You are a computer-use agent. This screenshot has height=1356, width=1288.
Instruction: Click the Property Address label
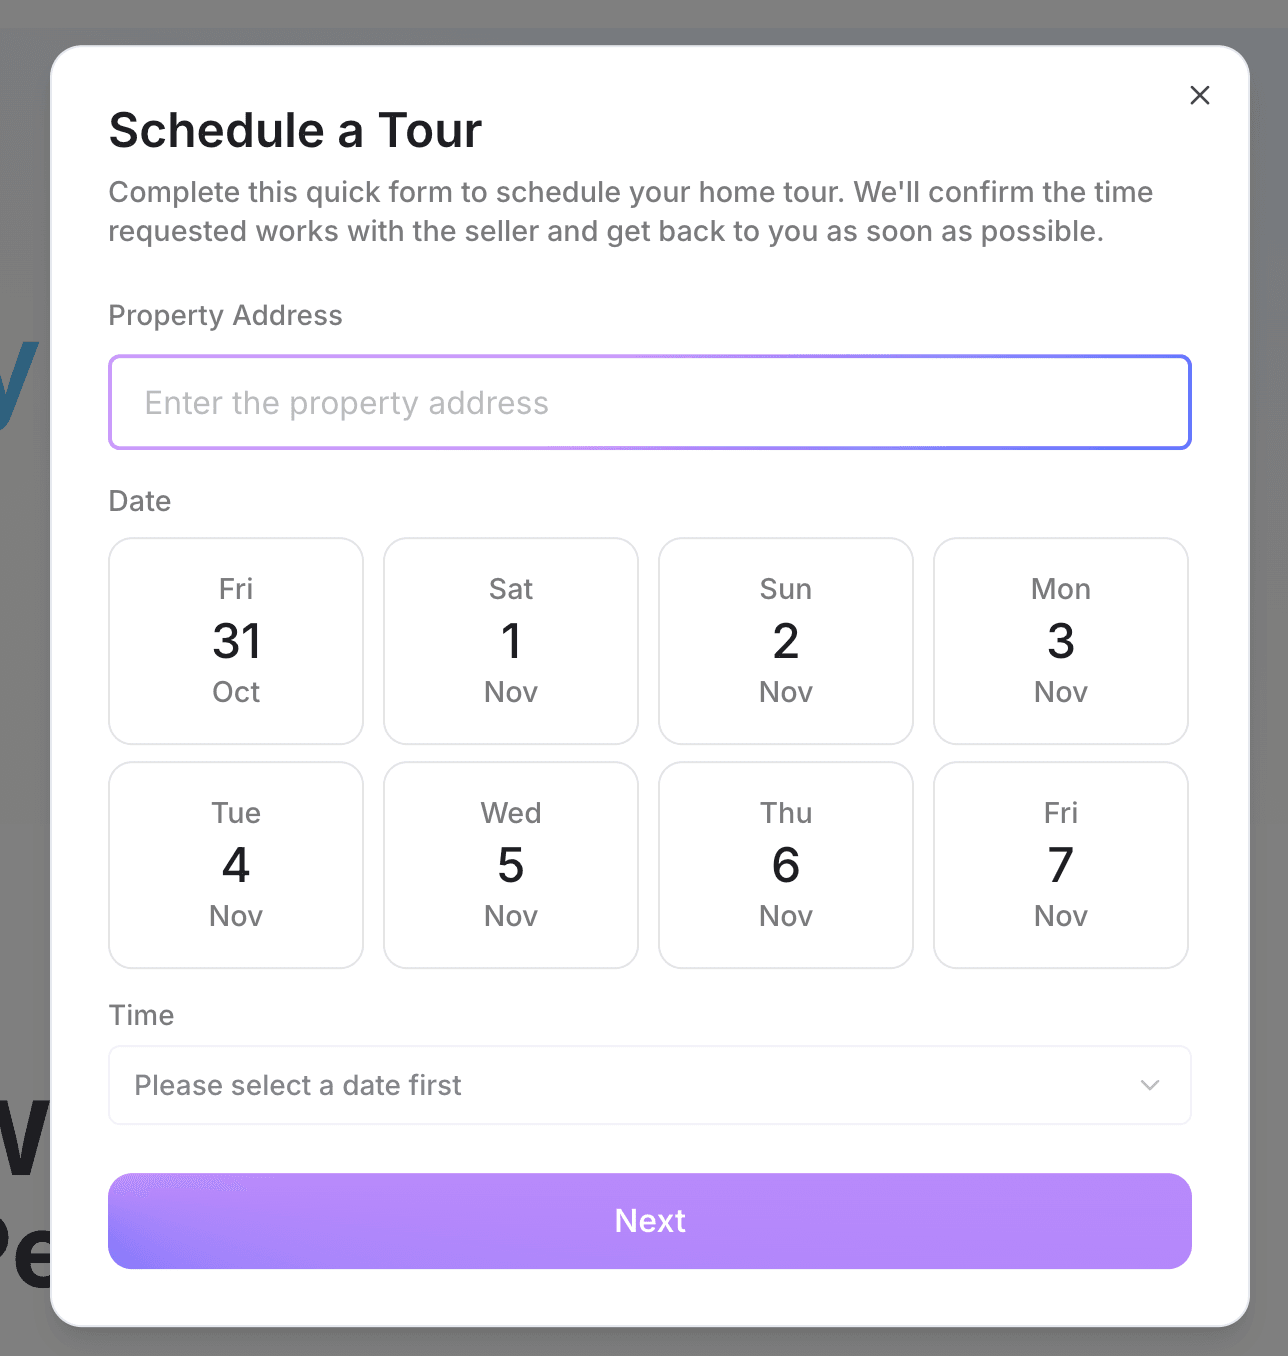225,315
